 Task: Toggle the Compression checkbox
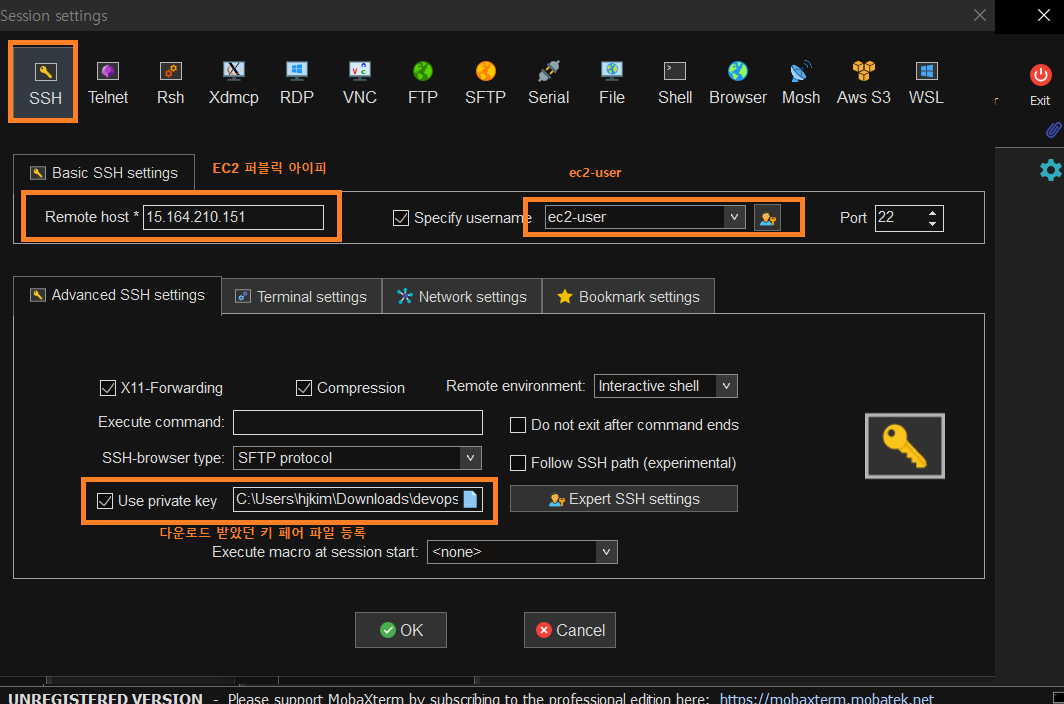pos(304,388)
